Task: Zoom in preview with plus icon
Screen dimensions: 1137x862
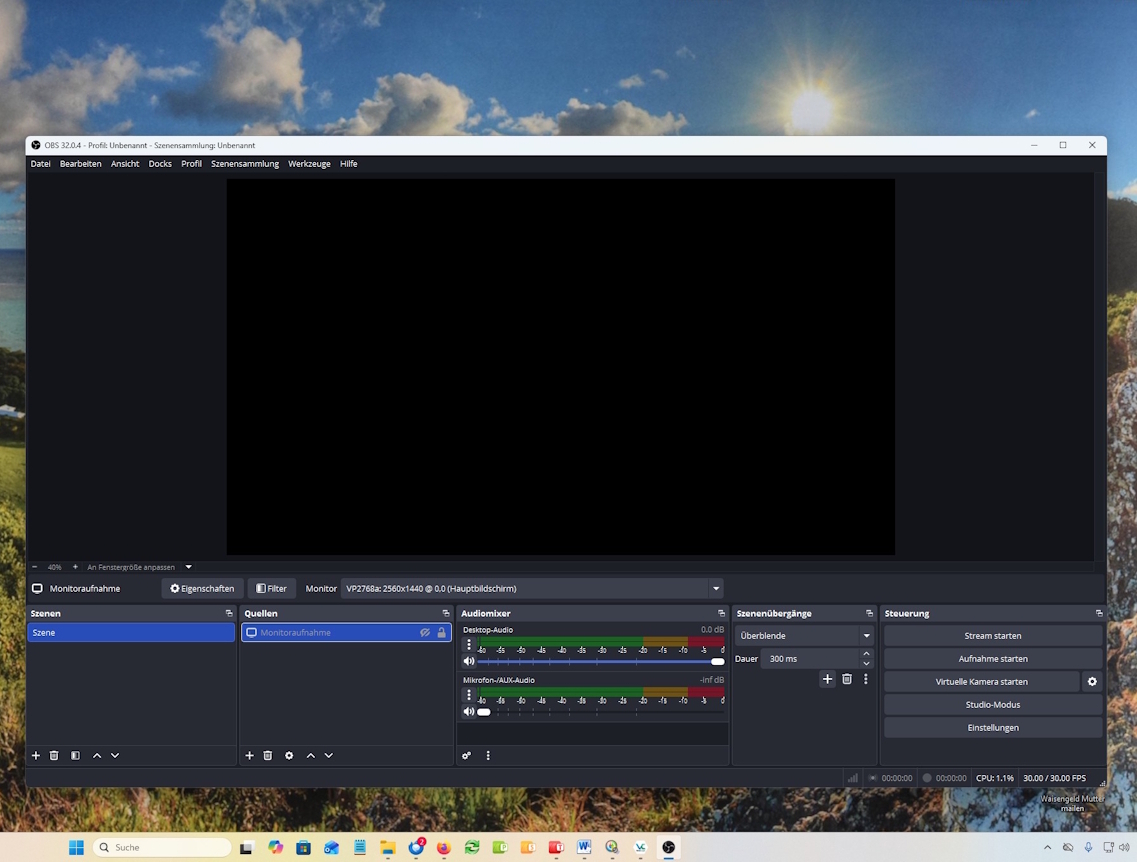Action: click(75, 567)
